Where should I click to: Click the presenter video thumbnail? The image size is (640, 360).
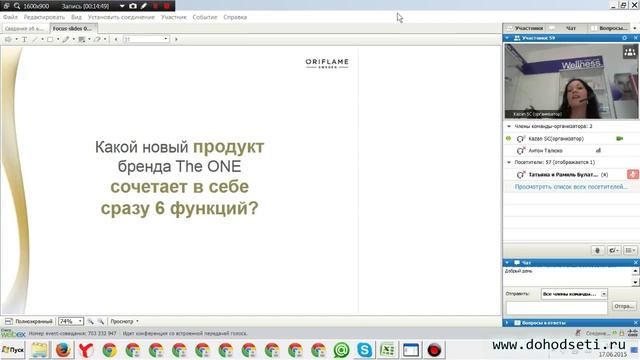pyautogui.click(x=571, y=81)
